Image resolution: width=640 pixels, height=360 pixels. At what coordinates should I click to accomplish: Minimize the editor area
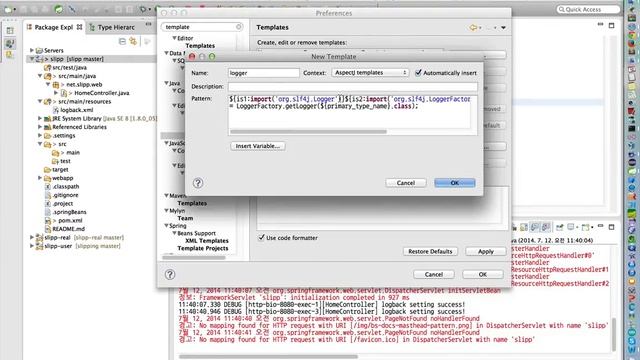click(600, 25)
